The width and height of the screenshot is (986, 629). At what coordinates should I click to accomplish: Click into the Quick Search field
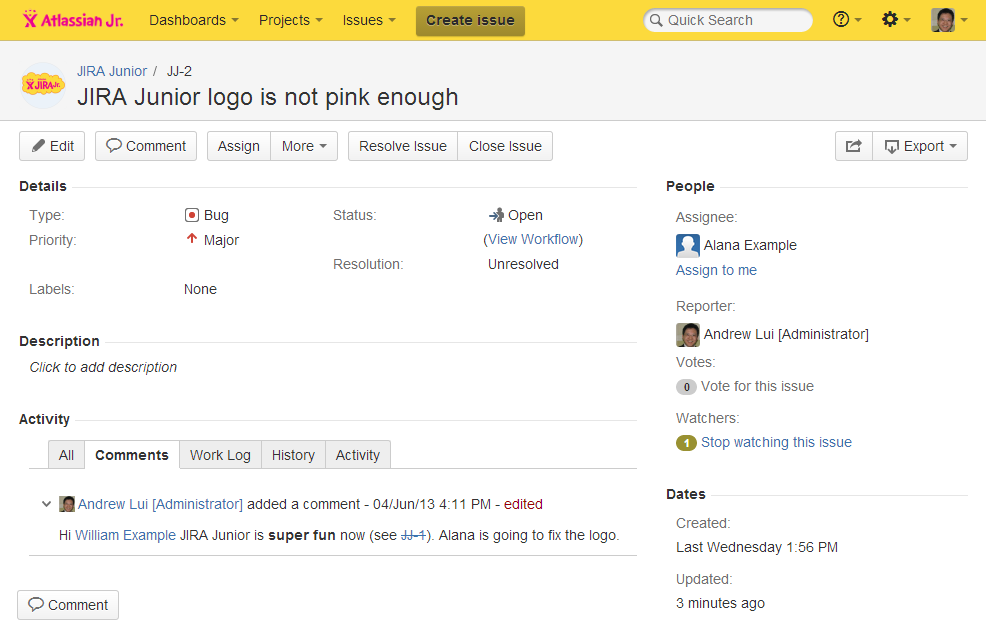point(728,20)
